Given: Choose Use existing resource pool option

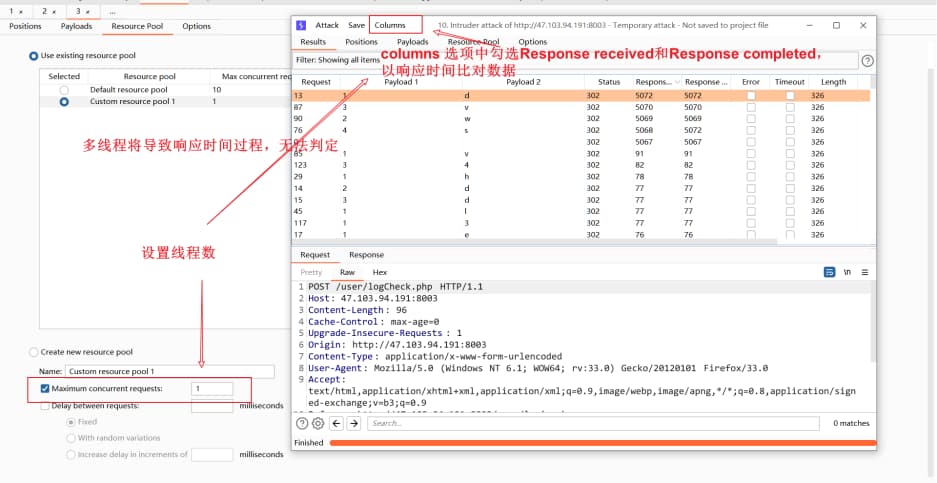Looking at the screenshot, I should point(33,56).
